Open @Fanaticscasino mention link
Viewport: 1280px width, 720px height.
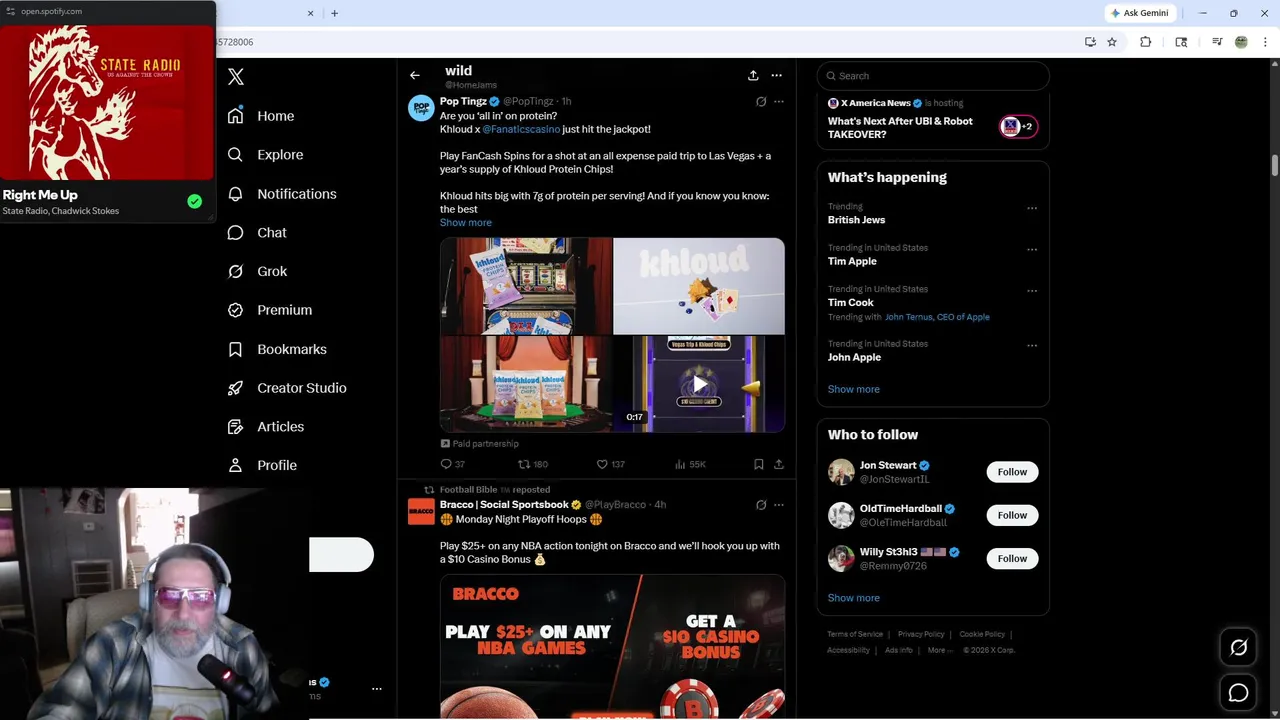click(x=521, y=129)
